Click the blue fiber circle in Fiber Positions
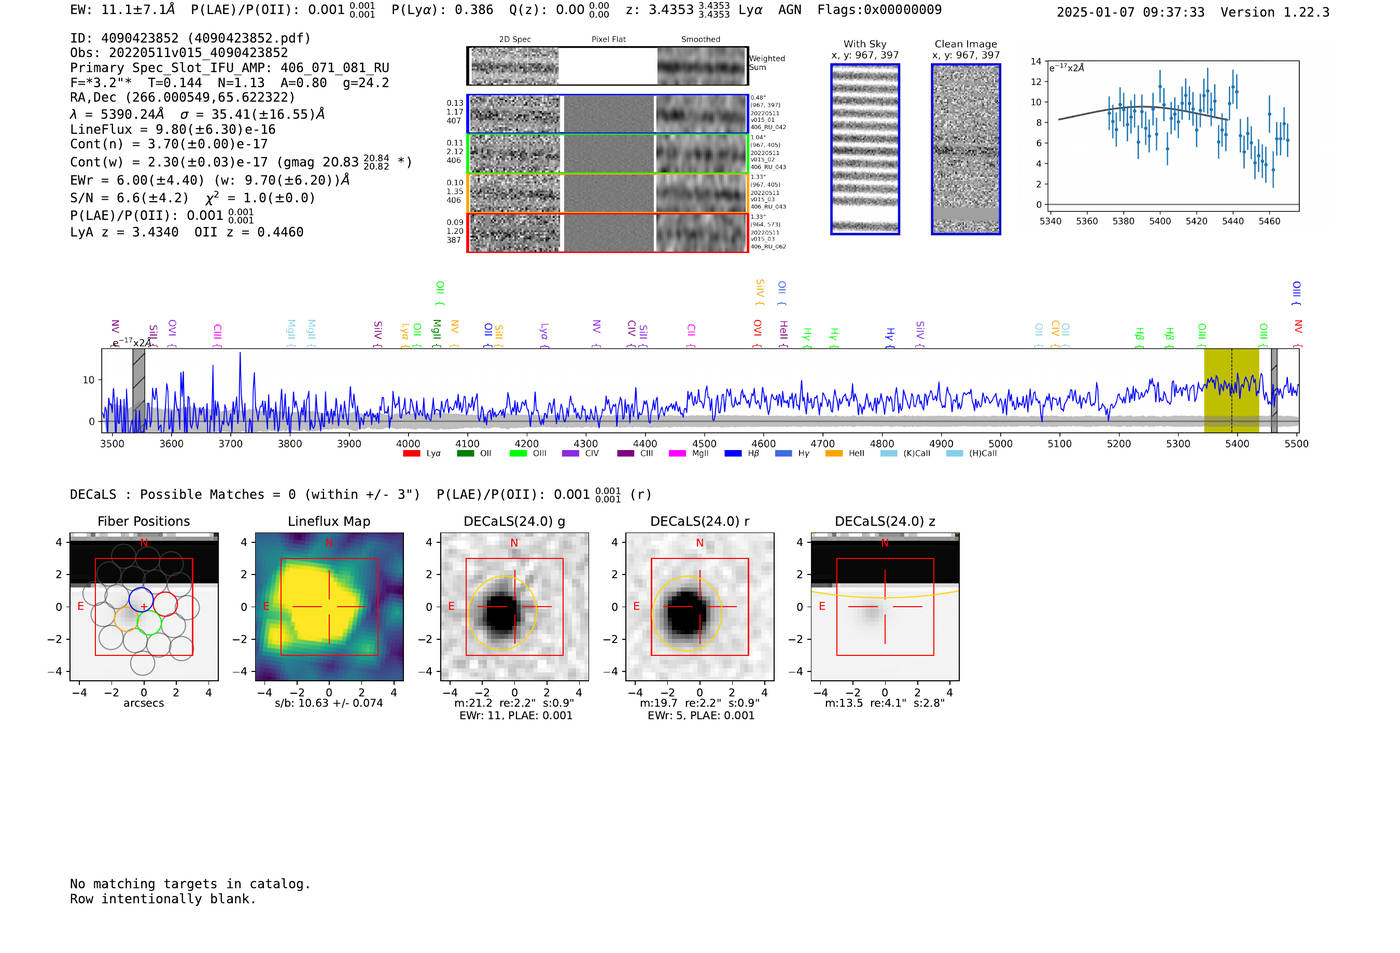This screenshot has height=953, width=1400. pyautogui.click(x=141, y=600)
